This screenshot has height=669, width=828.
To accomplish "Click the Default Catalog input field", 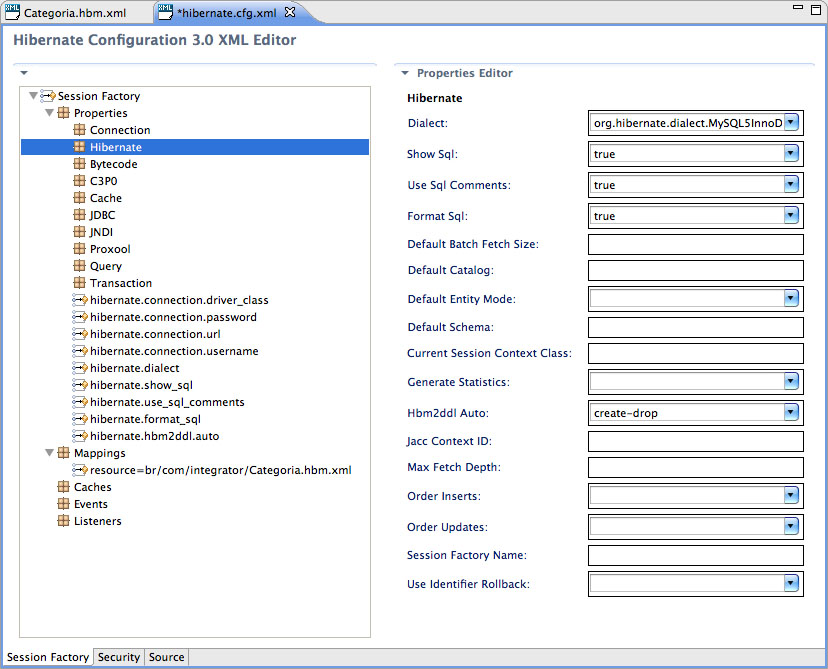I will [x=695, y=270].
